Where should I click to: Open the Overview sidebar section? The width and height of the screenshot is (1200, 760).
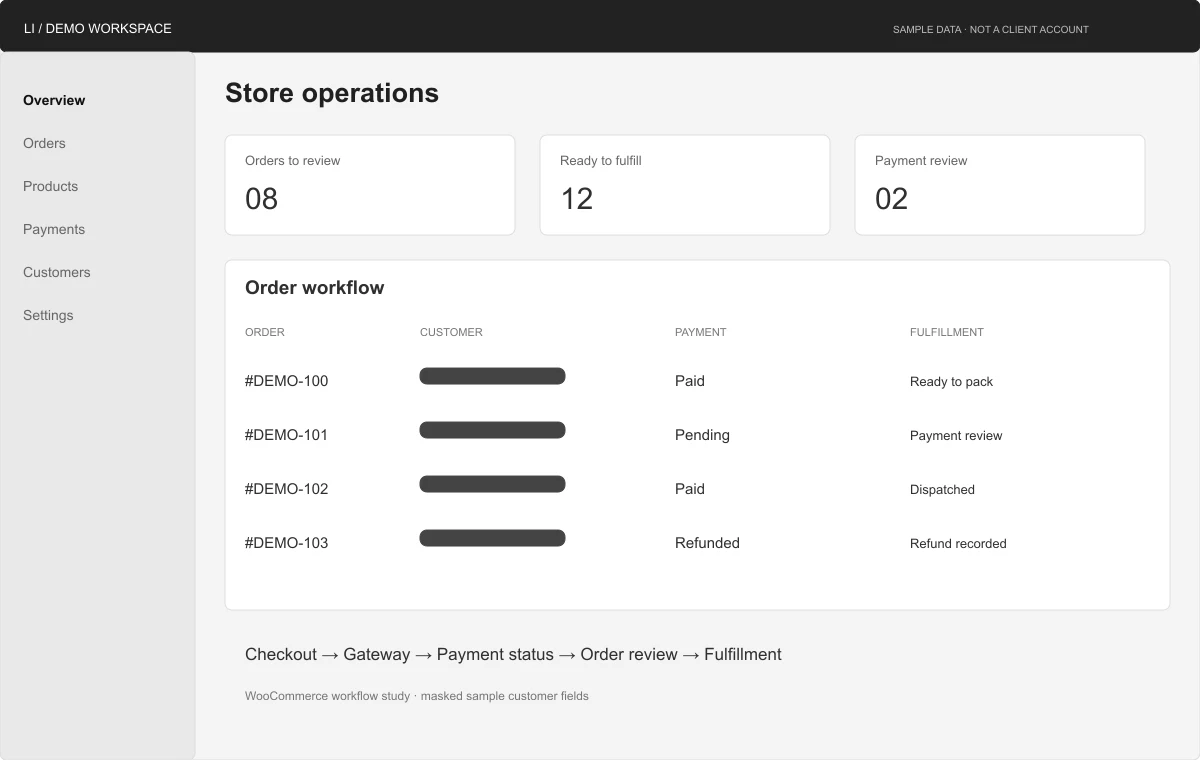tap(54, 100)
